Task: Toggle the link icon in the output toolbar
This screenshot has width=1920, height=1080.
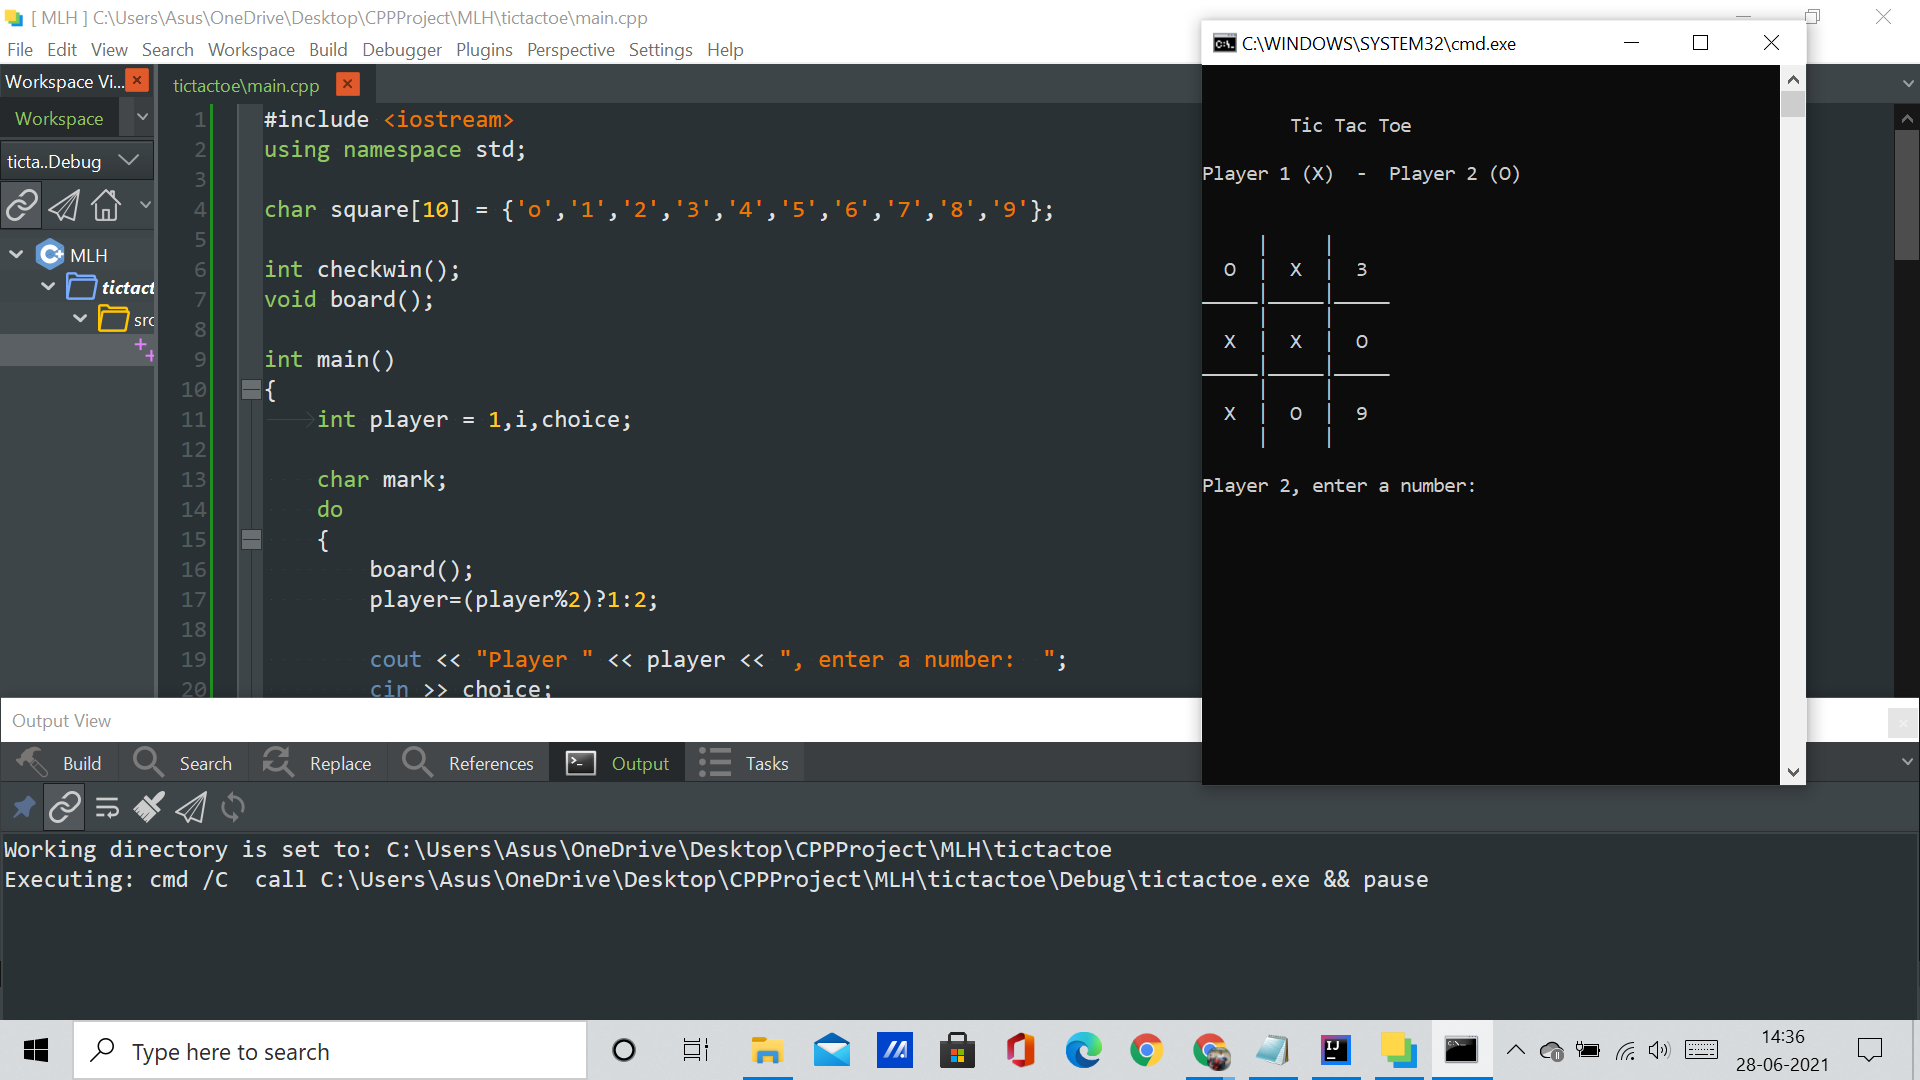Action: [65, 807]
